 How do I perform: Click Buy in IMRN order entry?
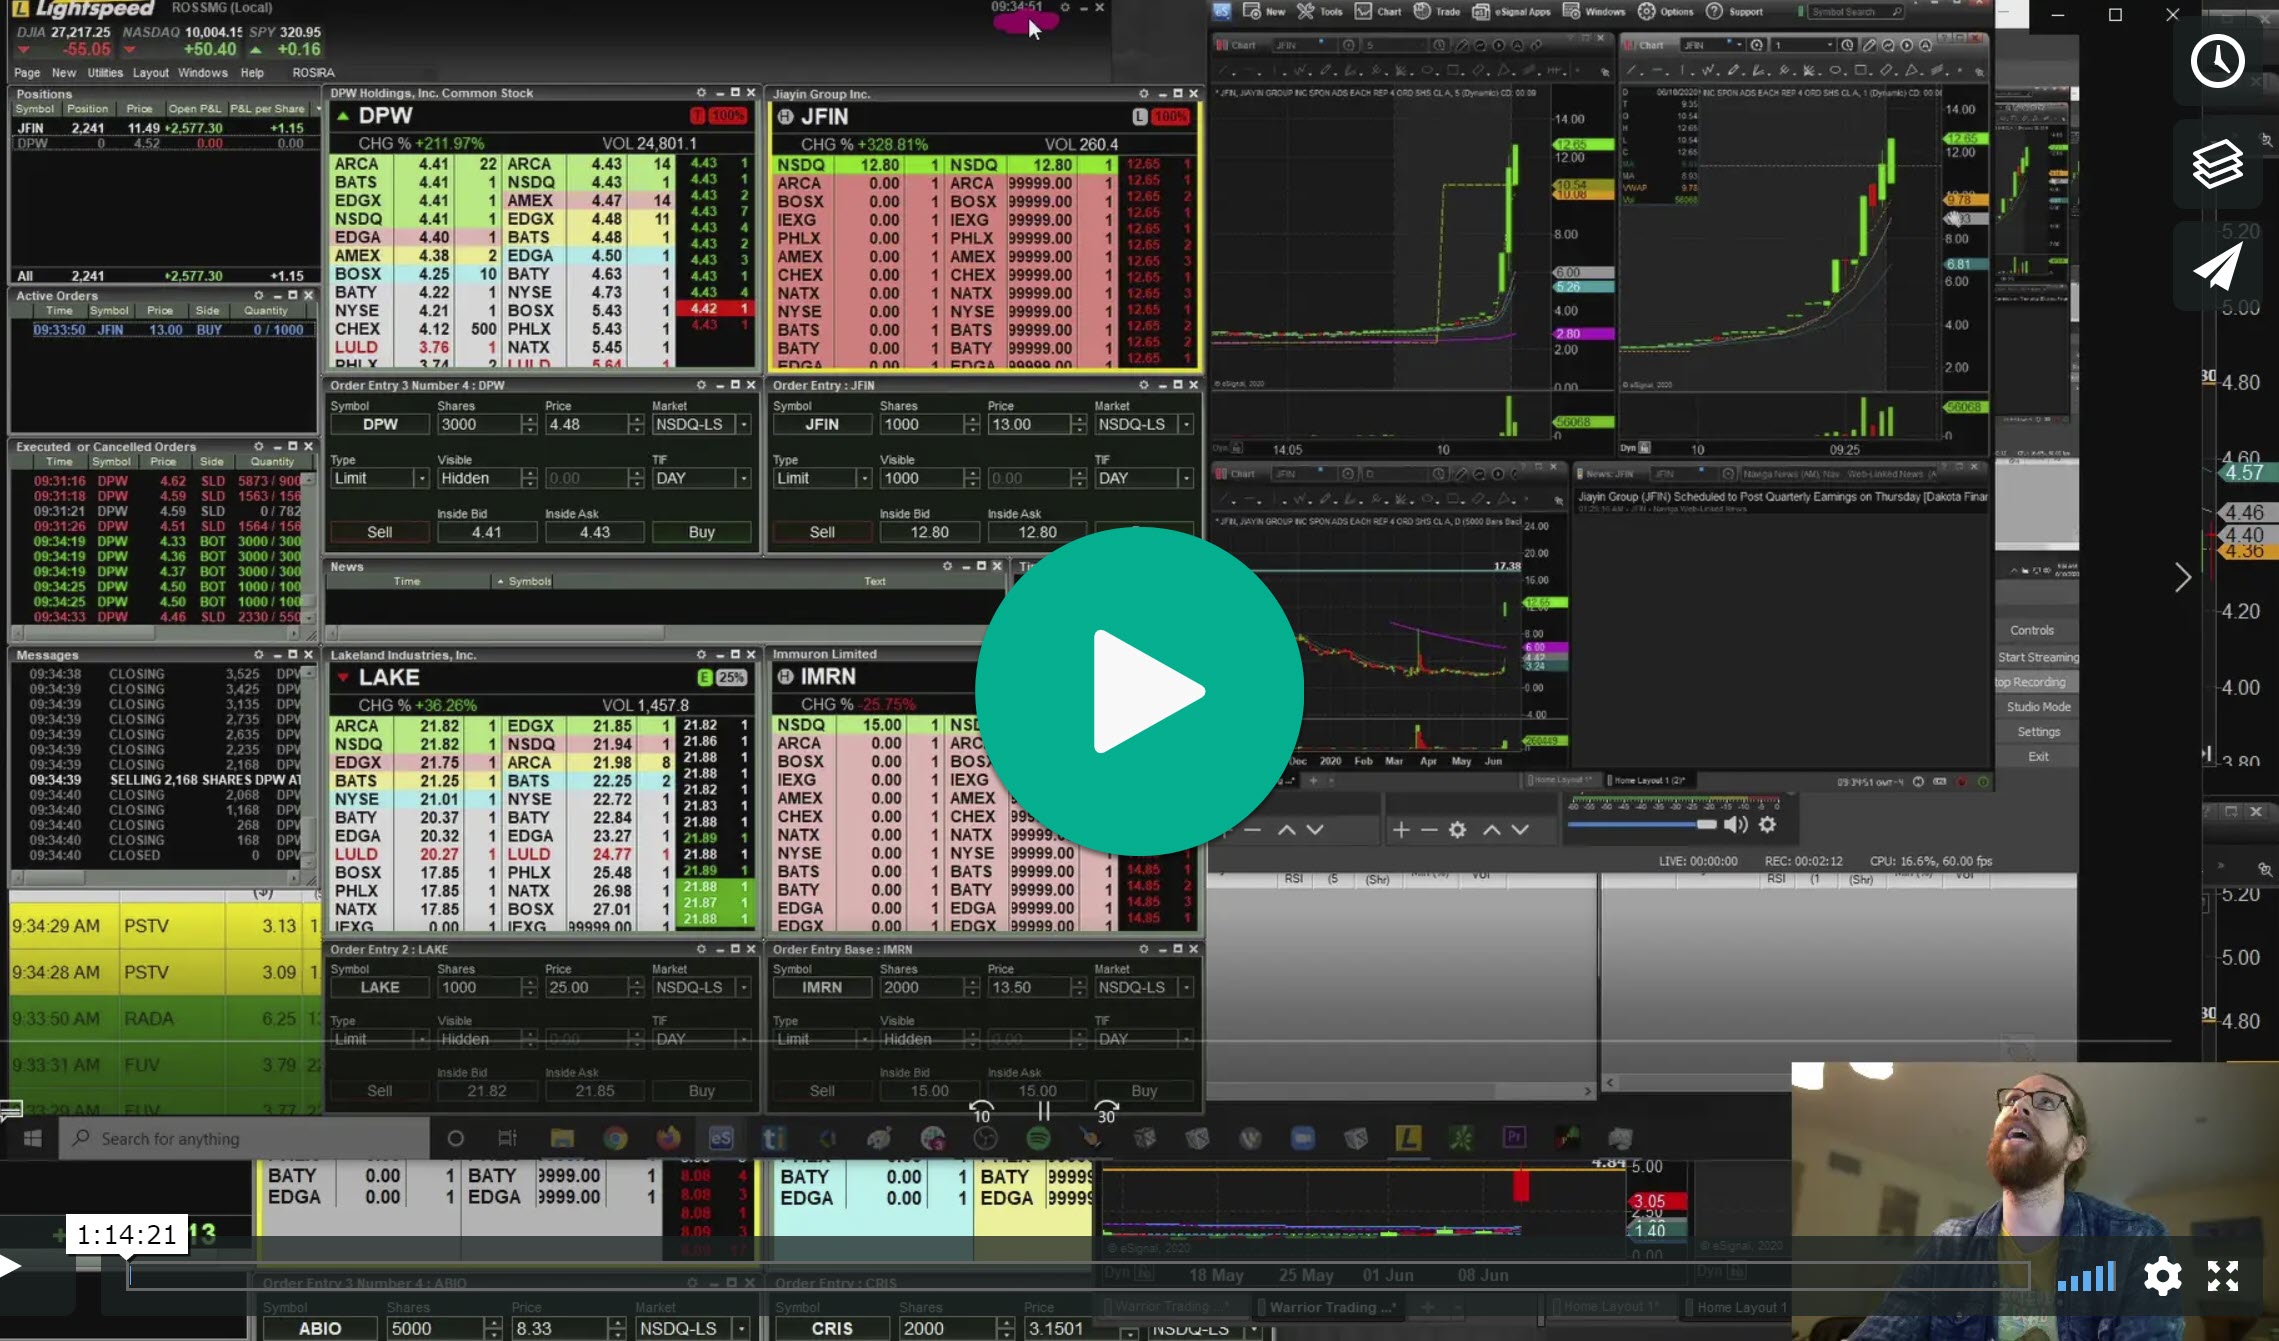[x=1144, y=1091]
